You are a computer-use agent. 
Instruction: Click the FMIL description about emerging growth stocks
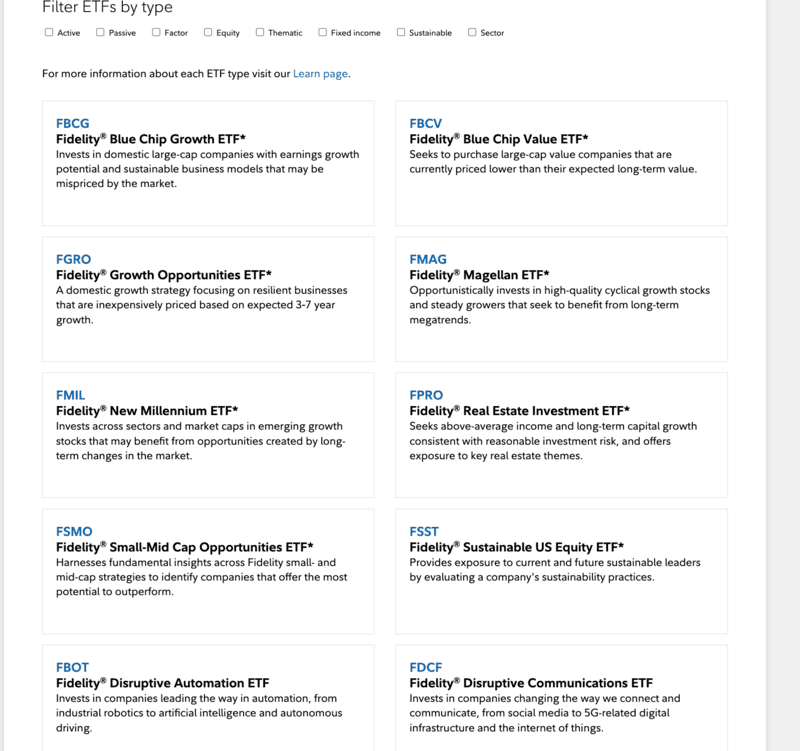(x=201, y=441)
